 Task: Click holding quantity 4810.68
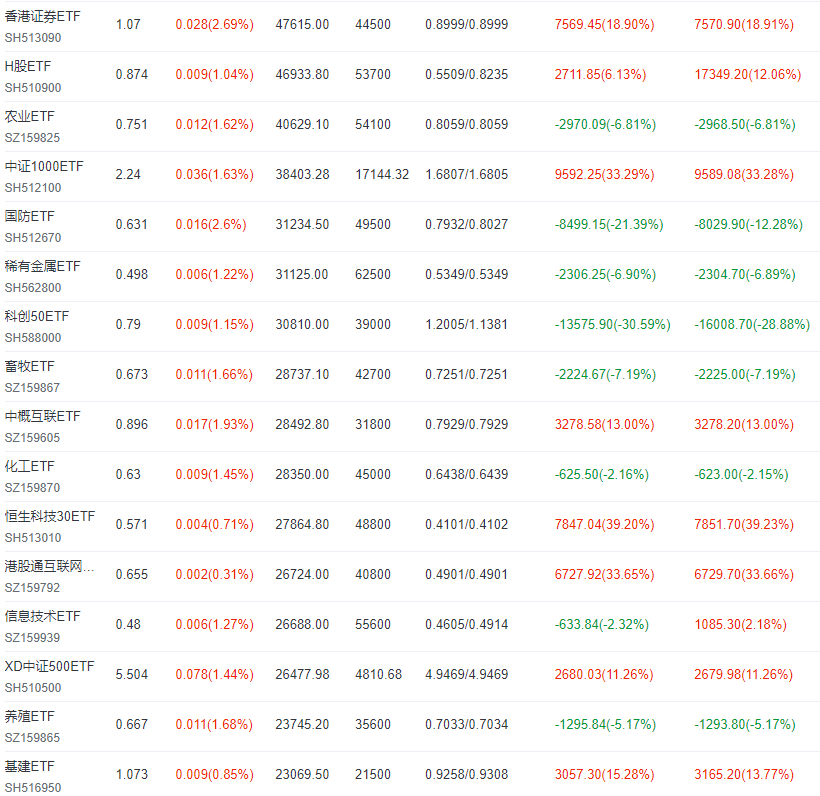[379, 675]
